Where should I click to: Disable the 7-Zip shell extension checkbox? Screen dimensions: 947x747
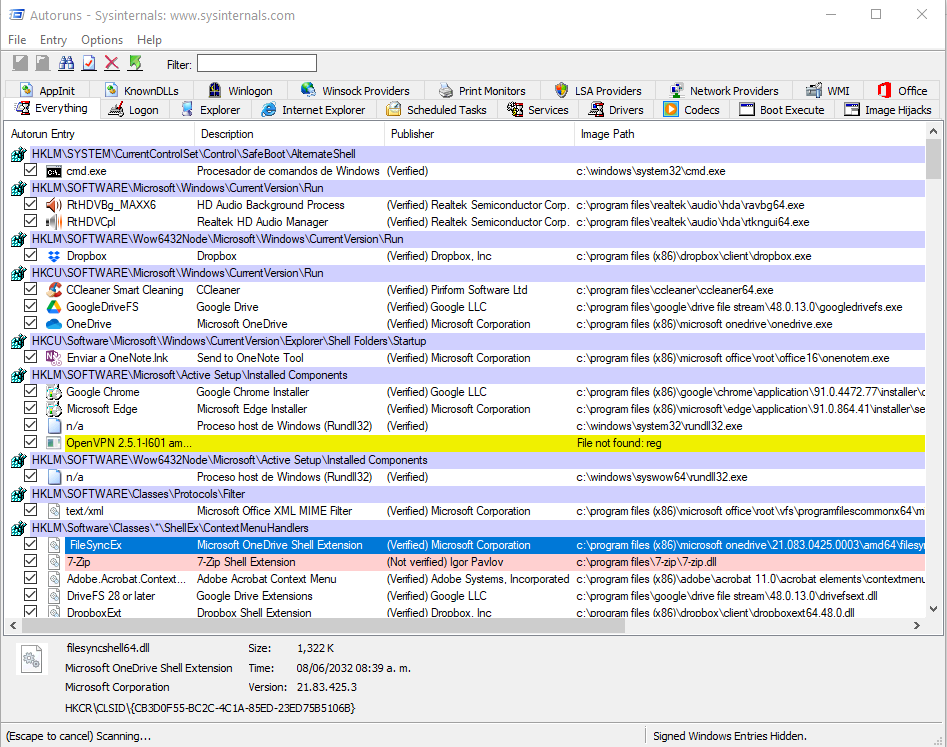(31, 562)
